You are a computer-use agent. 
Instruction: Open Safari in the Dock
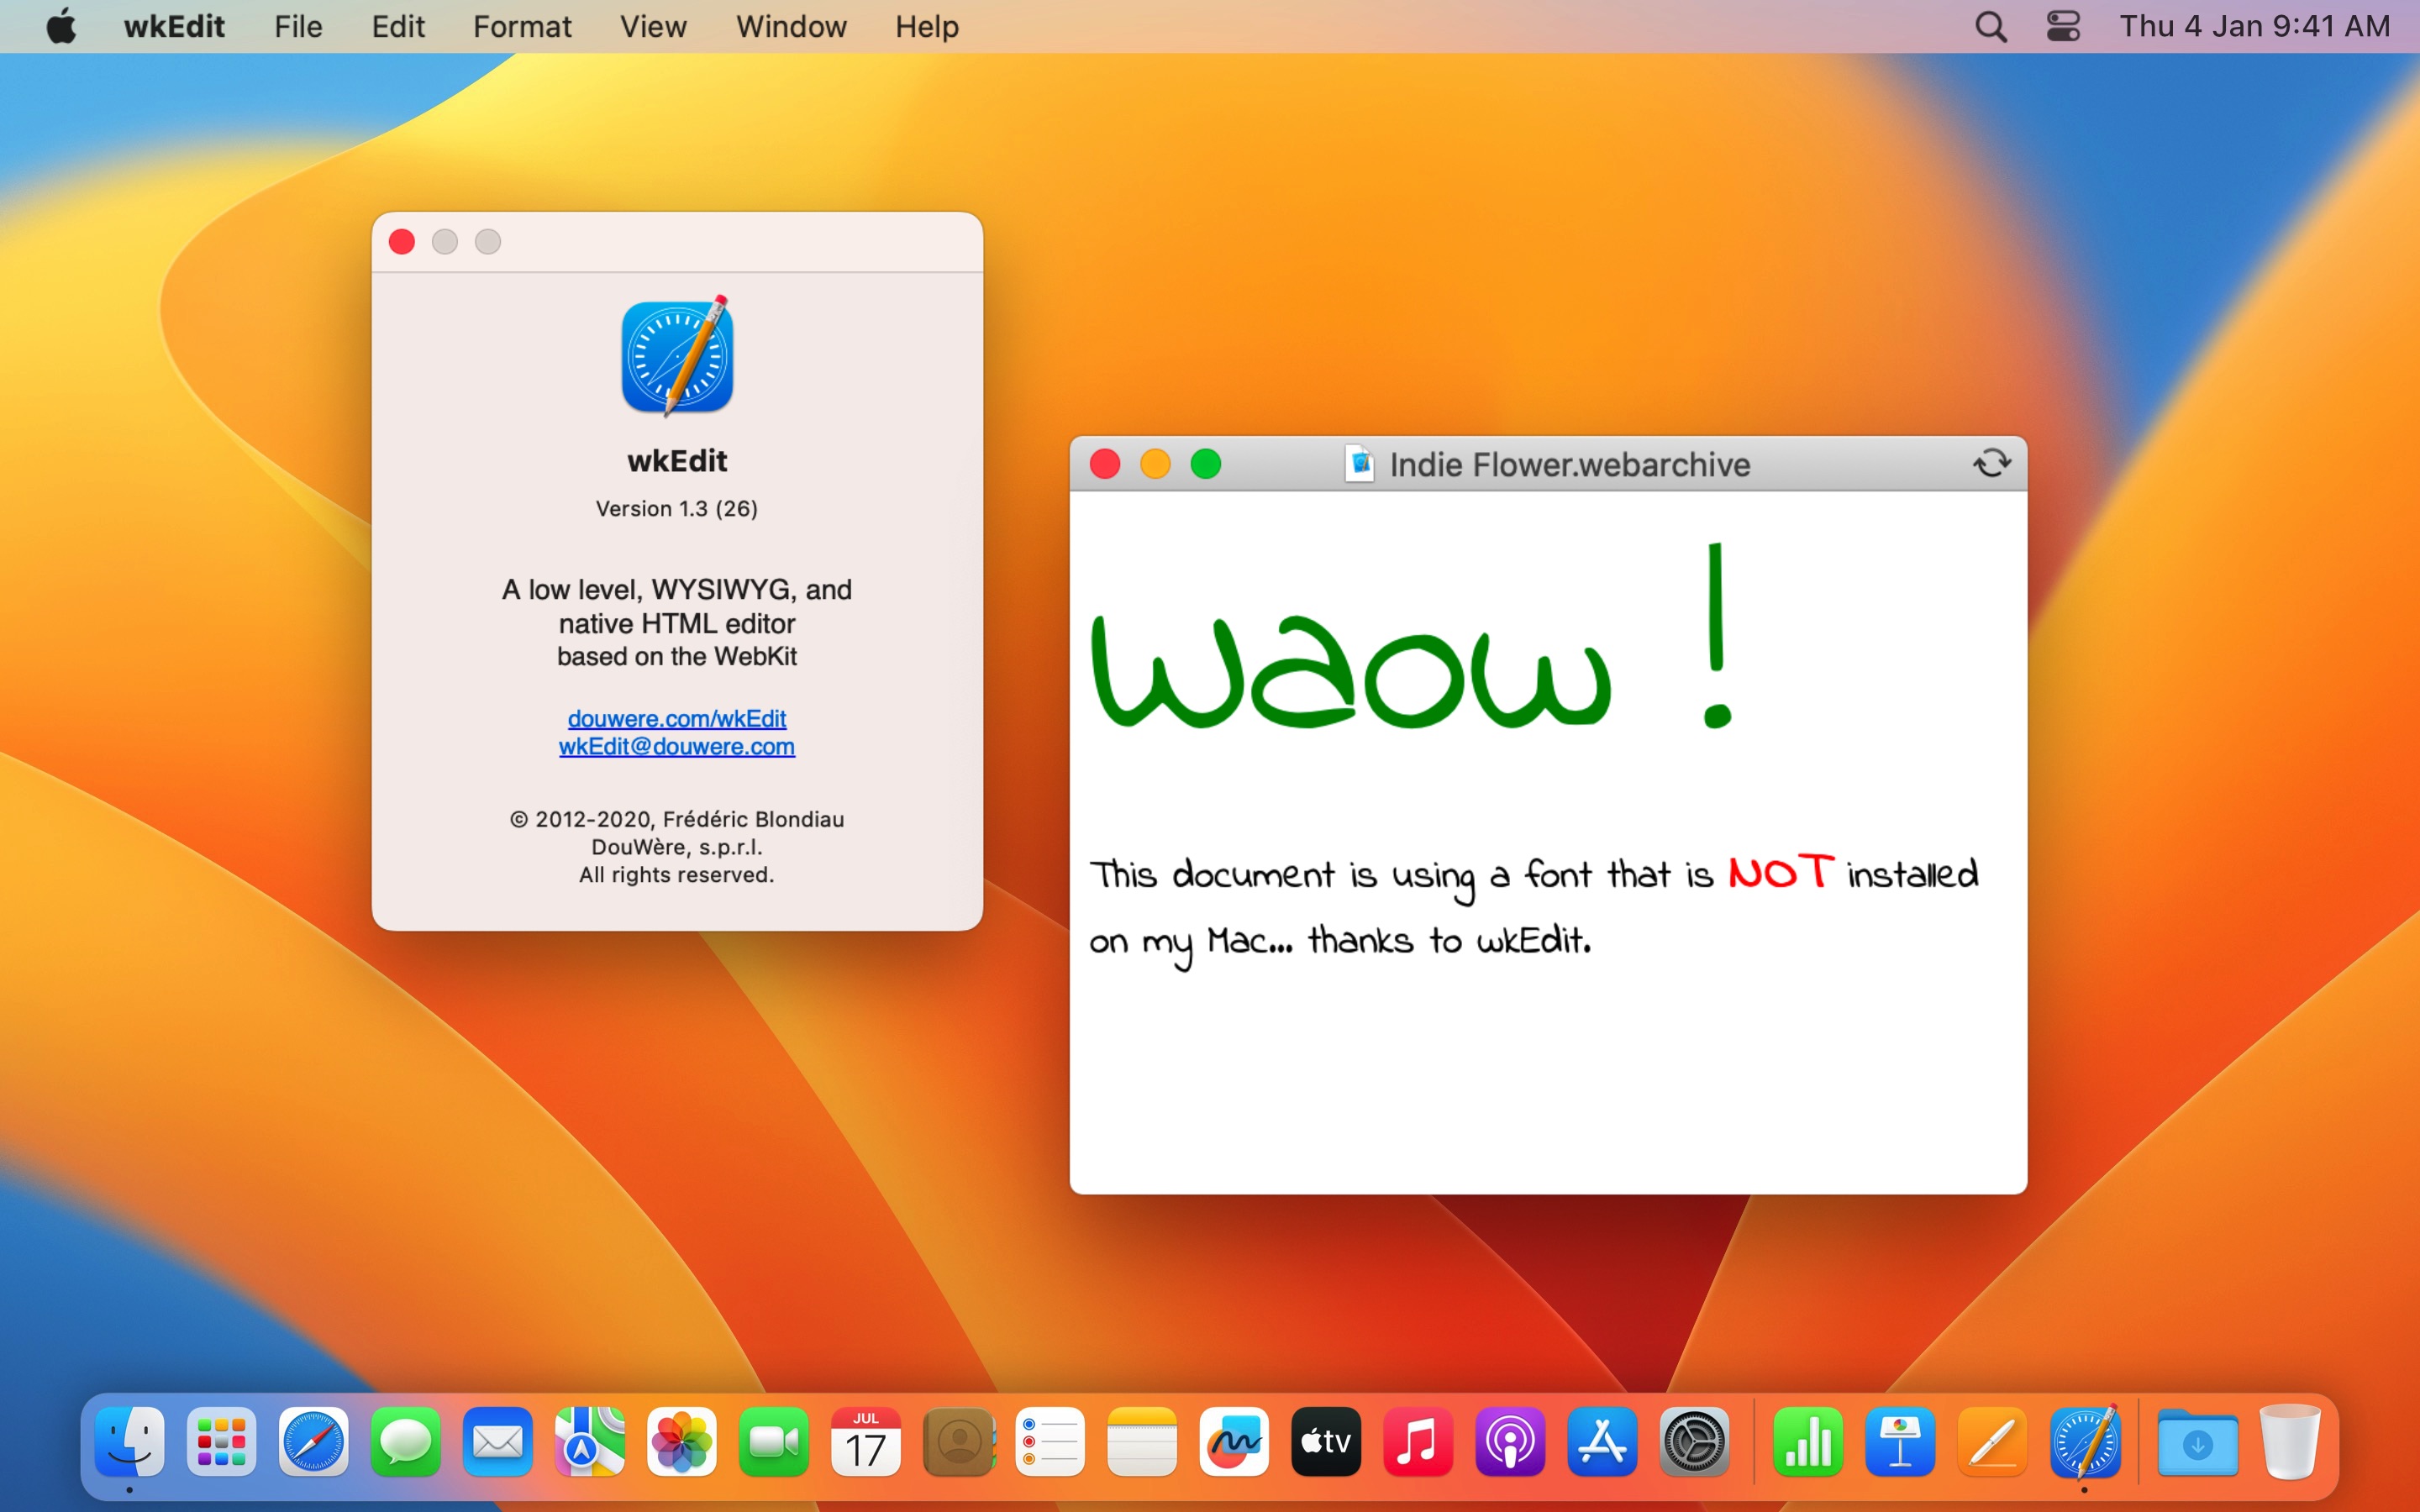click(x=314, y=1442)
